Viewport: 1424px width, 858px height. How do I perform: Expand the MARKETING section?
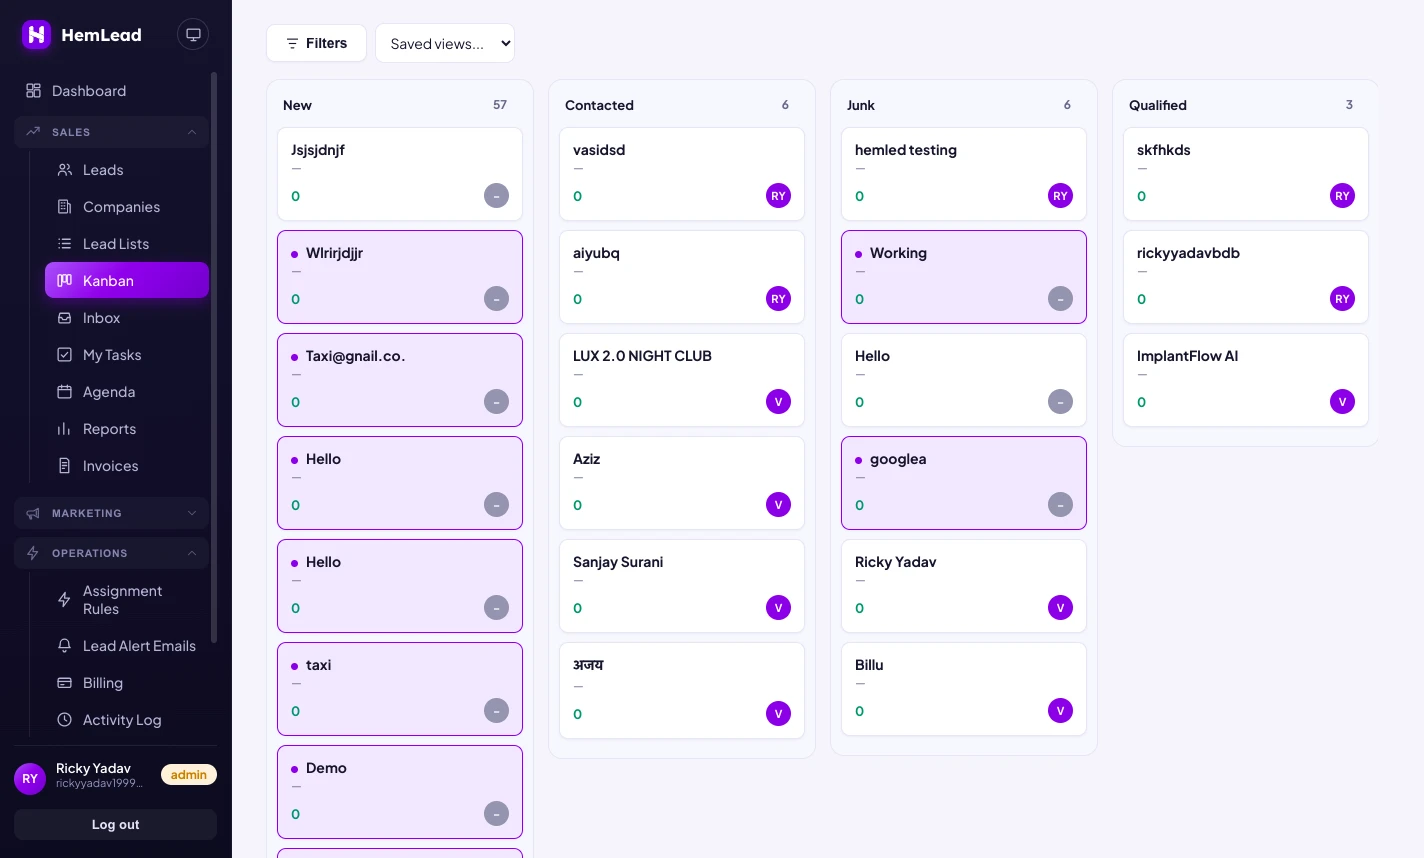click(111, 513)
